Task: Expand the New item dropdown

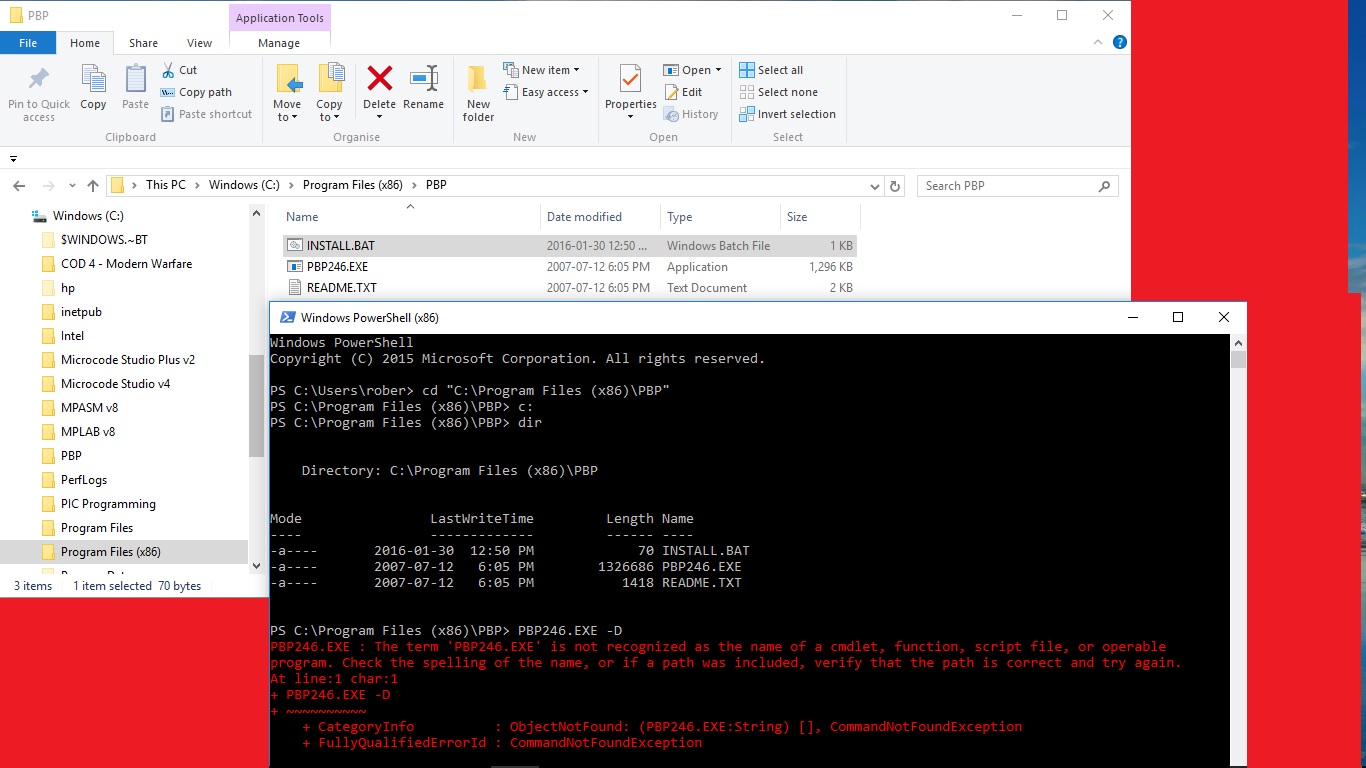Action: [x=579, y=70]
